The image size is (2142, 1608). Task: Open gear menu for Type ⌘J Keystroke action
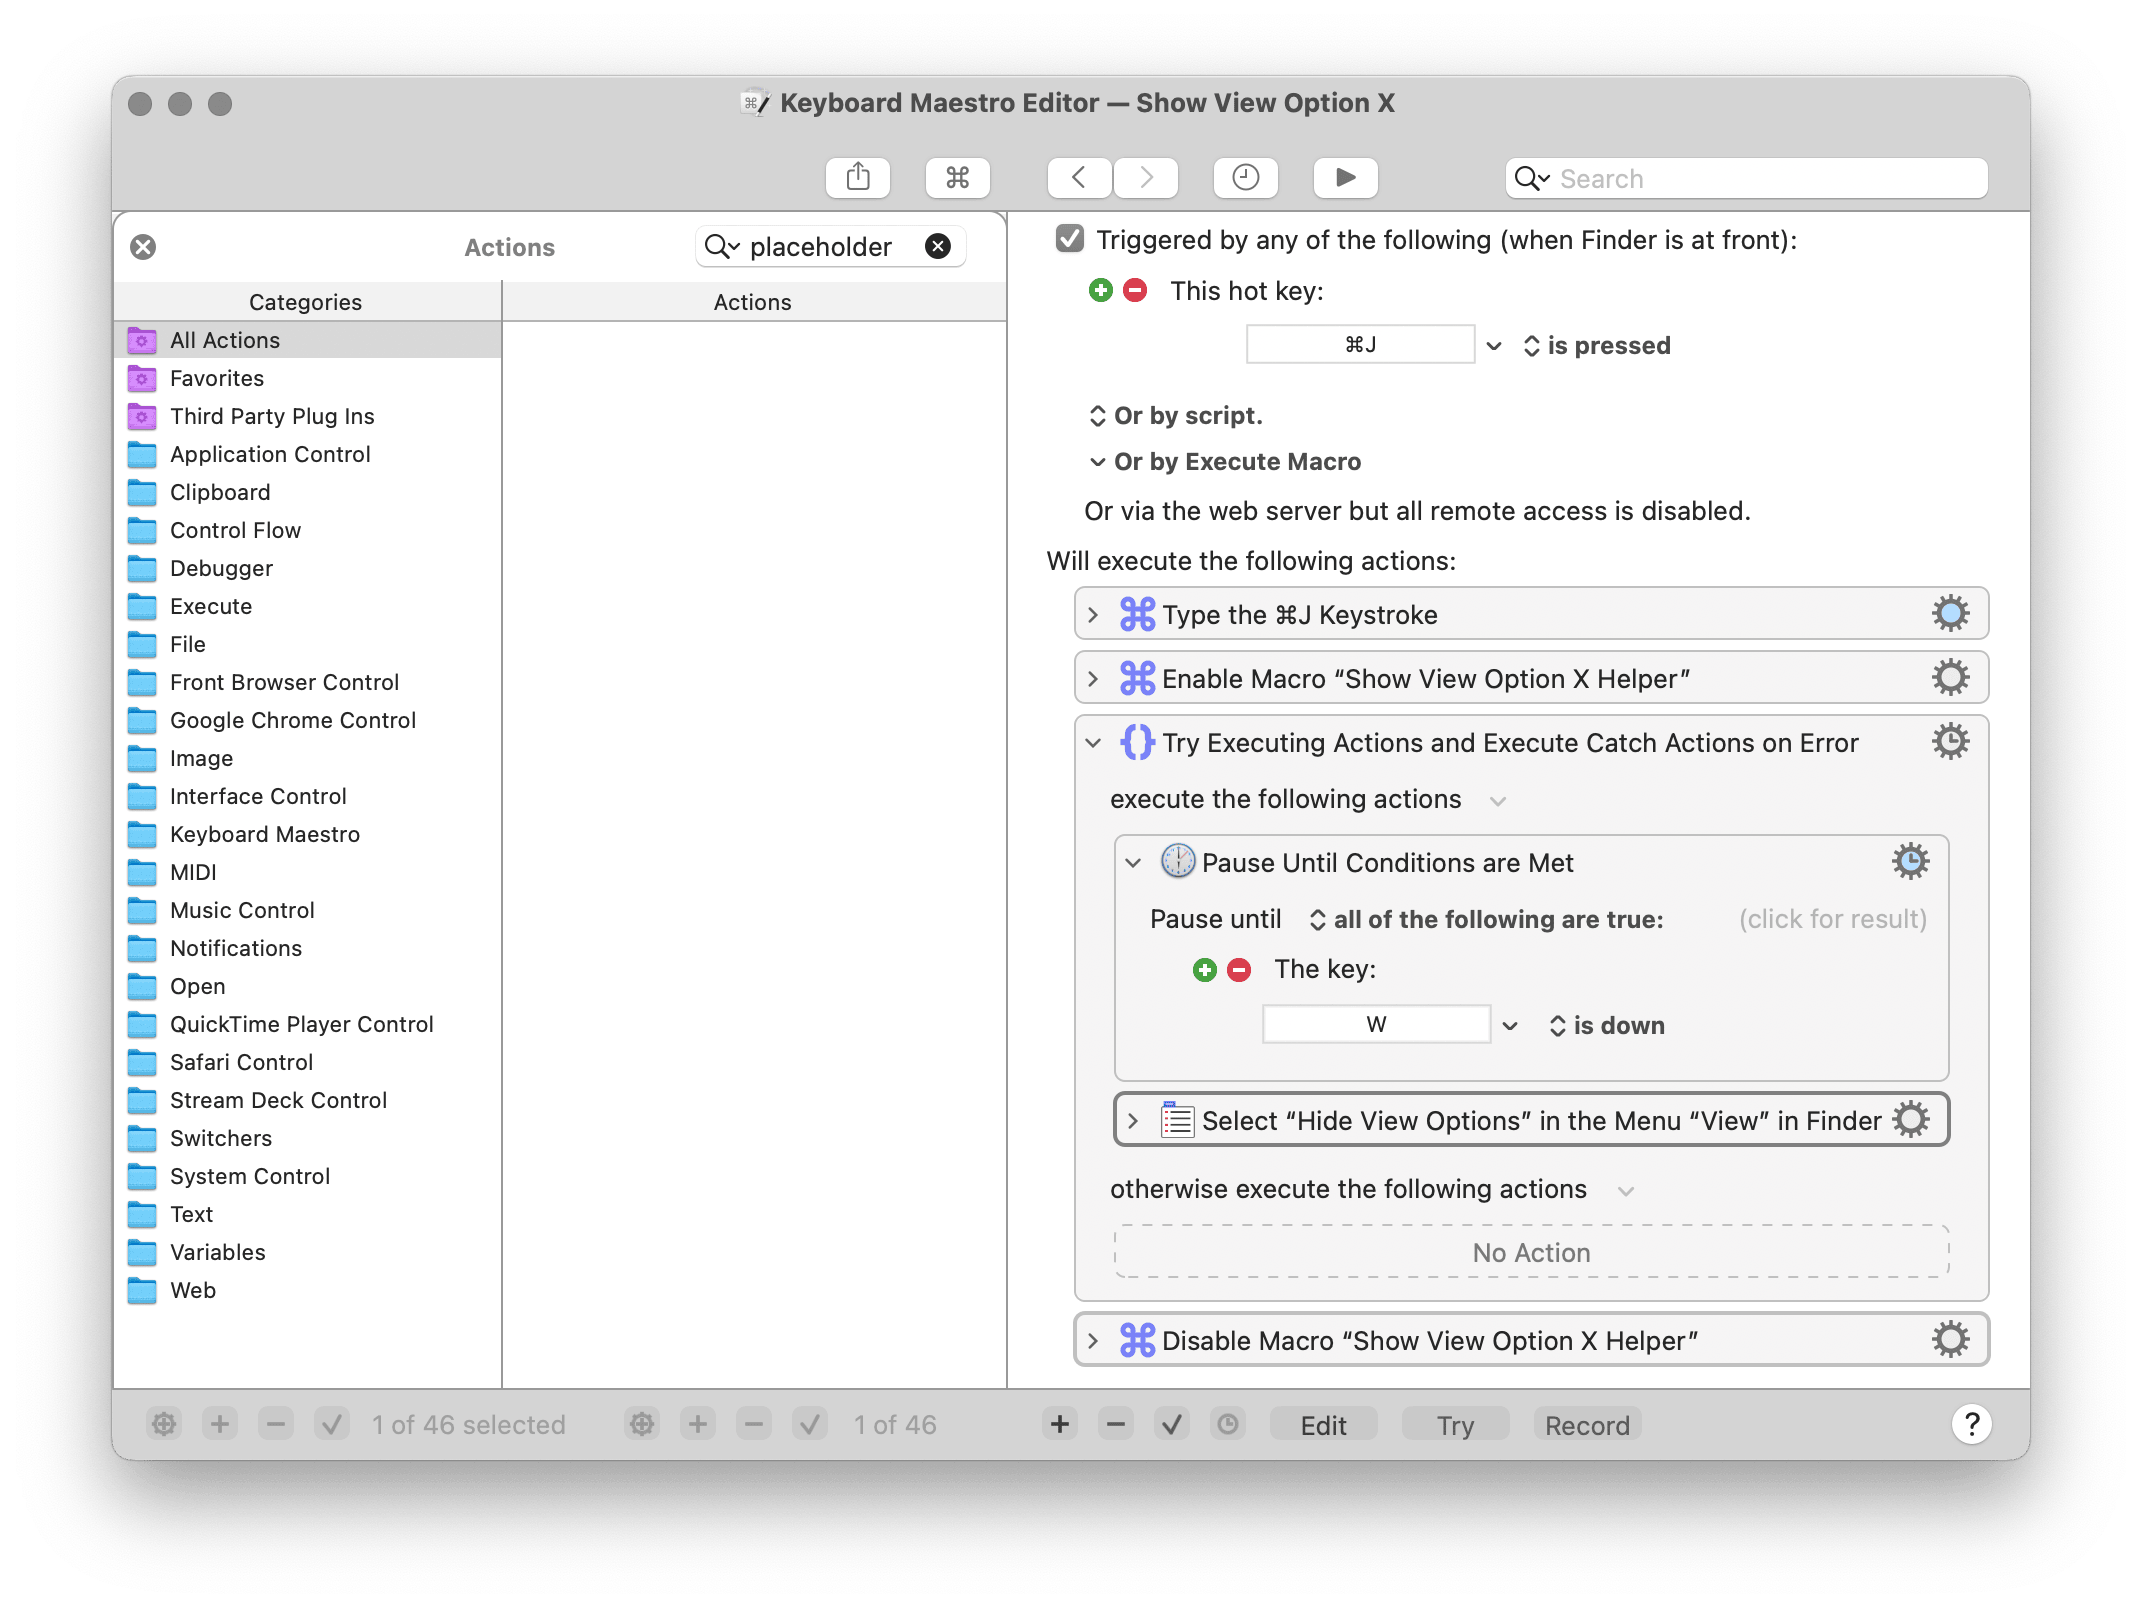tap(1949, 614)
